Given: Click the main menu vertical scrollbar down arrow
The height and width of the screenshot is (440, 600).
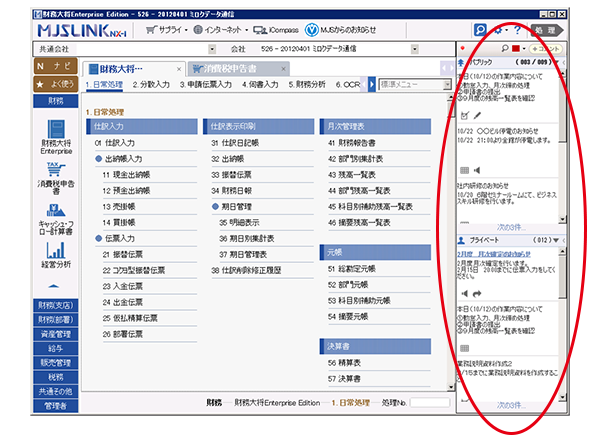Looking at the screenshot, I should (451, 387).
